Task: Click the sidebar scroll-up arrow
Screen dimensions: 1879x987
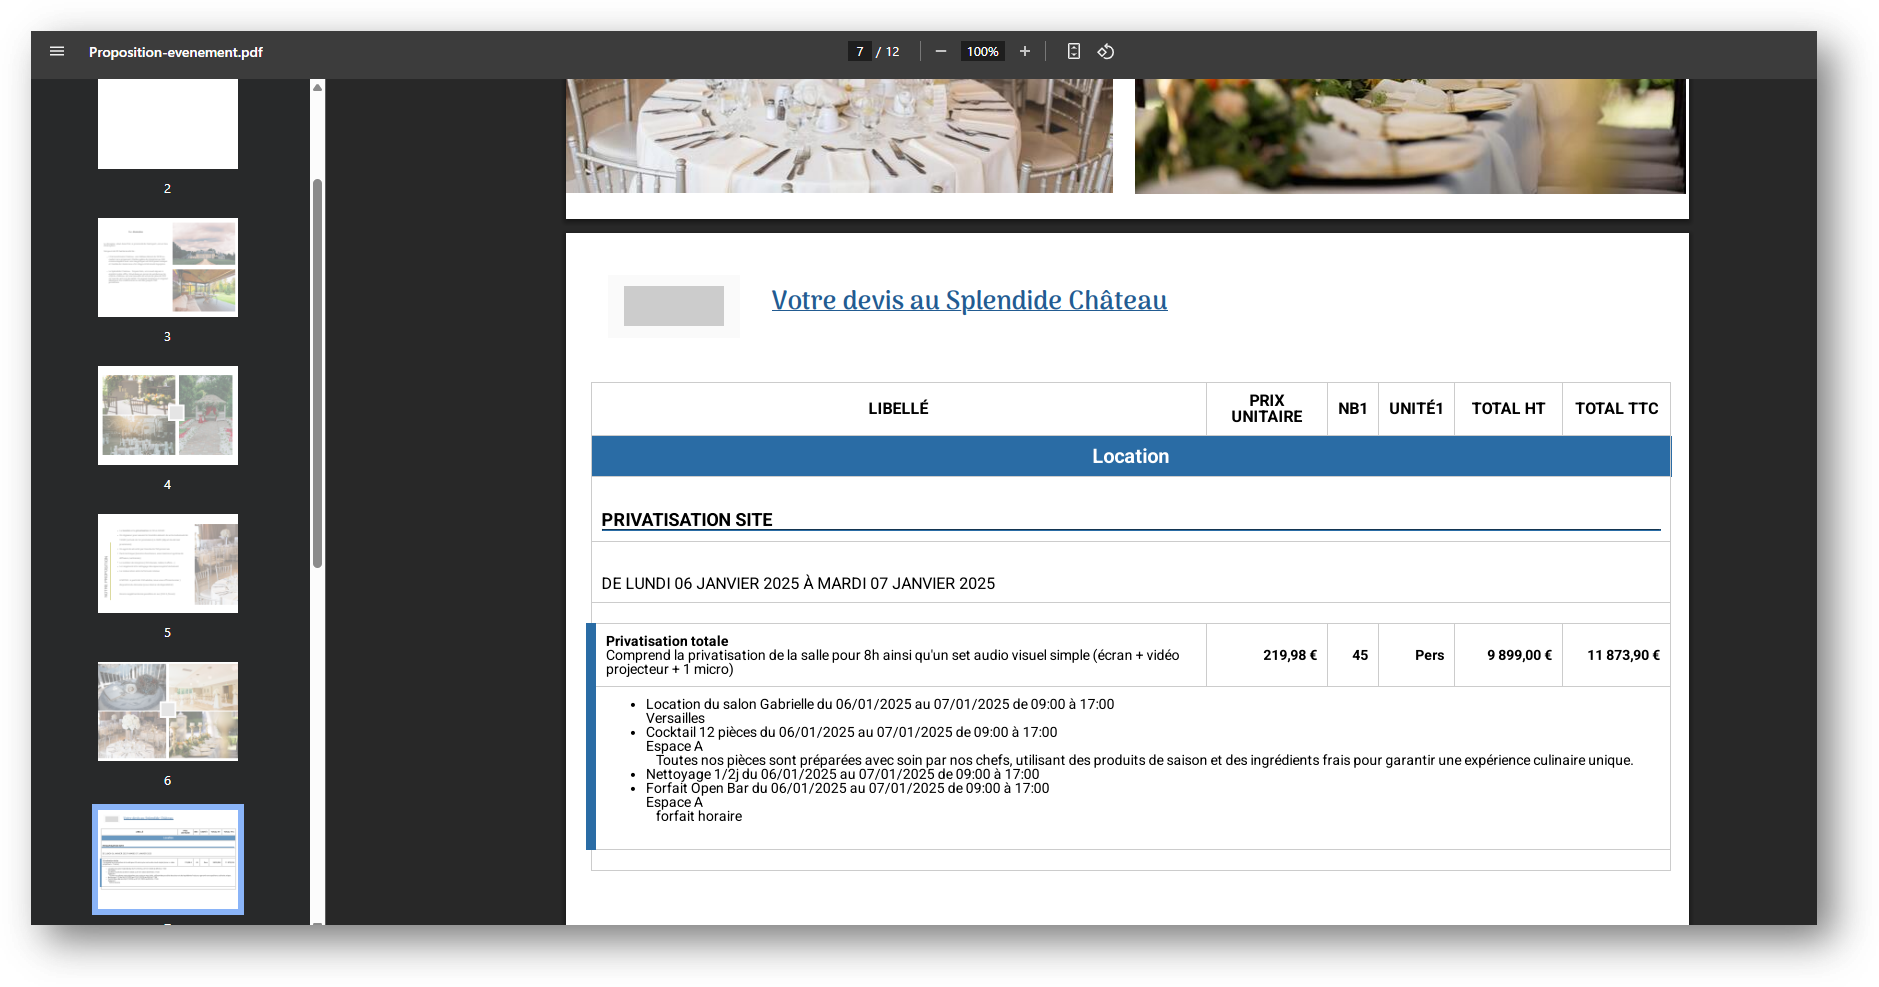Action: tap(317, 87)
